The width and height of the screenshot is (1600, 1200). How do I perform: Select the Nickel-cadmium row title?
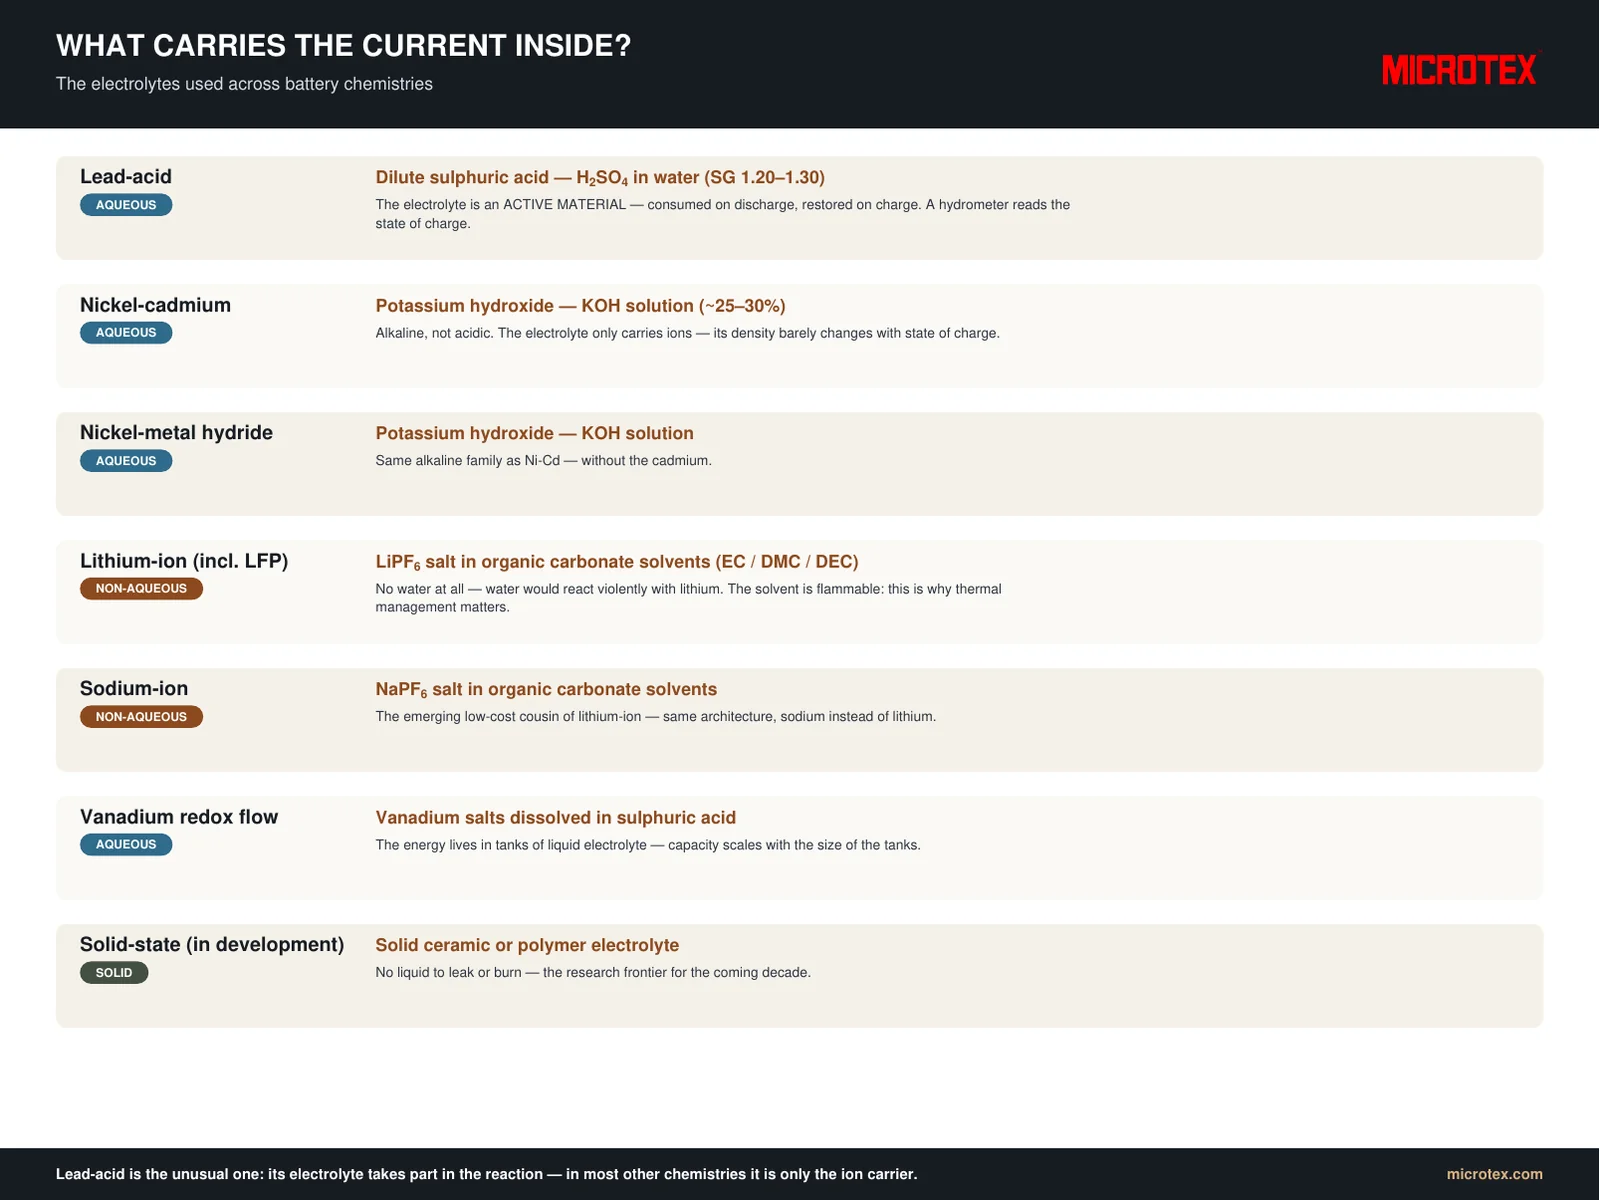[155, 305]
